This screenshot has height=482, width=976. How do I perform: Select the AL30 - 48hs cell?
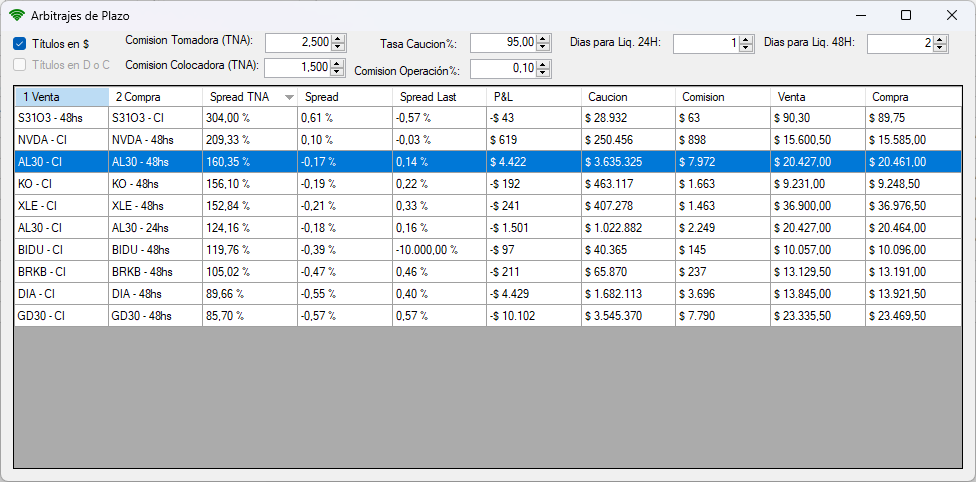(x=156, y=162)
